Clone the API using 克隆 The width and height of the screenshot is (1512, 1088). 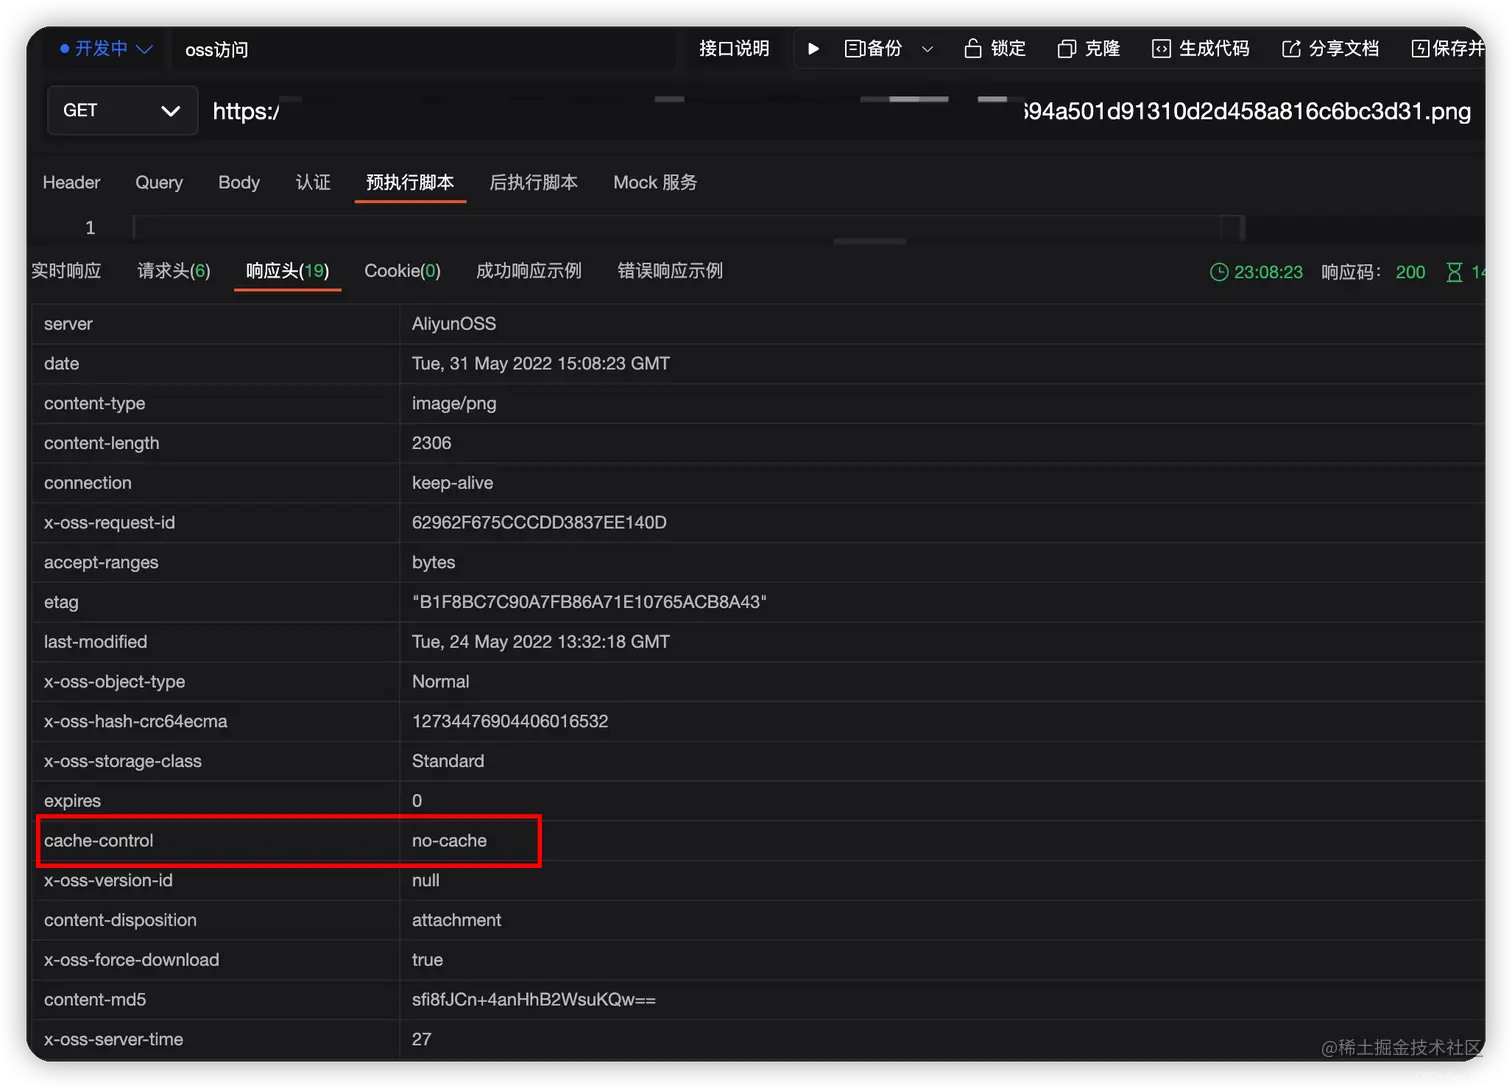tap(1088, 48)
